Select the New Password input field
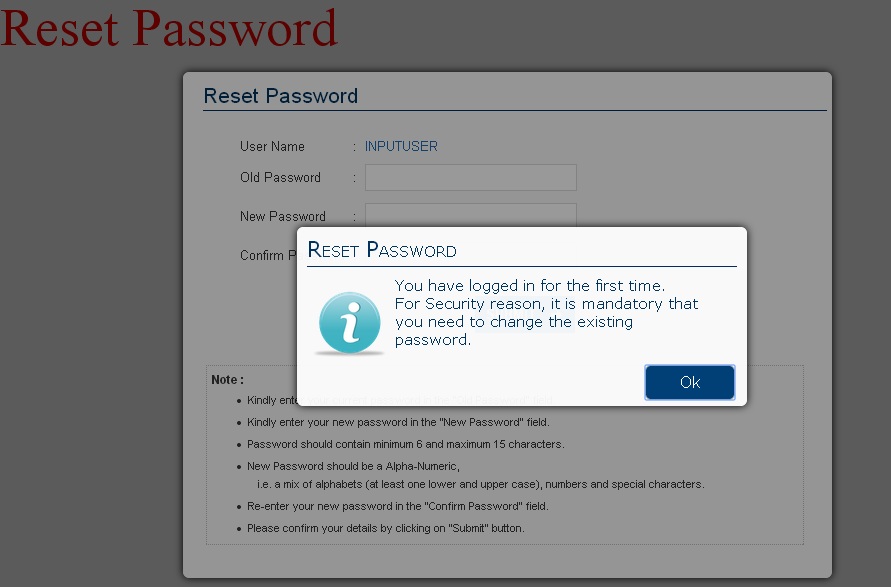891x587 pixels. coord(470,214)
